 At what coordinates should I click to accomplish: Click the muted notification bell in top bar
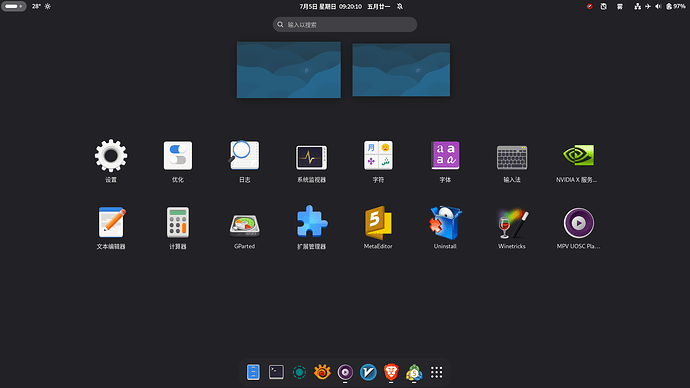[x=400, y=6]
